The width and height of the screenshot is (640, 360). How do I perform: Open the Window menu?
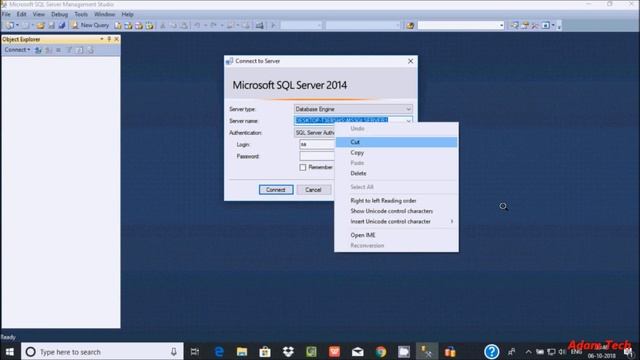click(104, 14)
